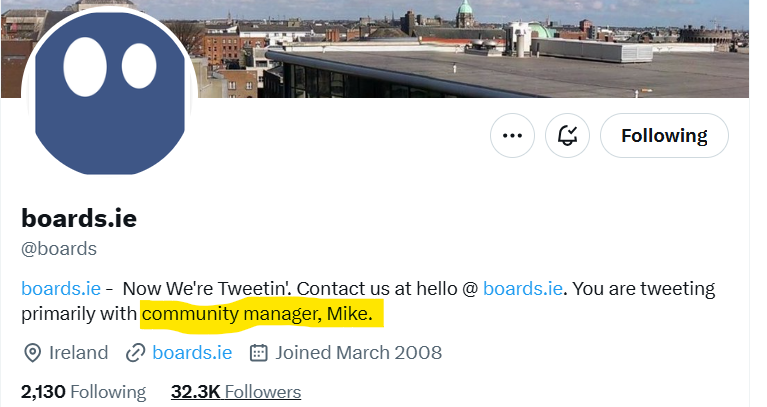Viewport: 767px width, 407px height.
Task: Click the first boards.ie link in bio
Action: tap(61, 289)
